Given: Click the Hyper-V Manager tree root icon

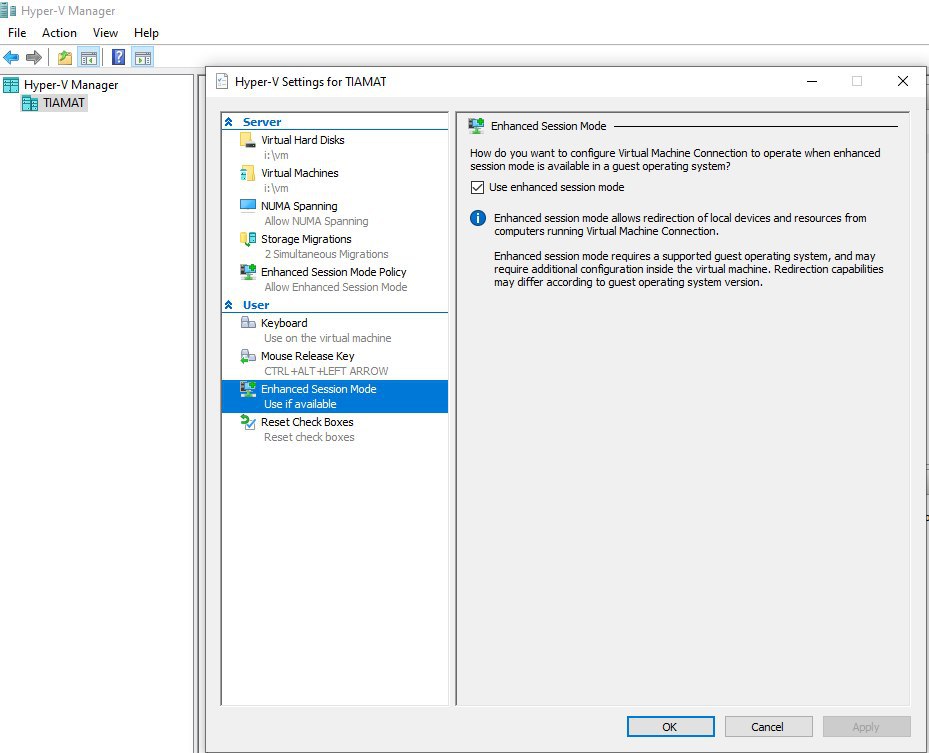Looking at the screenshot, I should 11,85.
